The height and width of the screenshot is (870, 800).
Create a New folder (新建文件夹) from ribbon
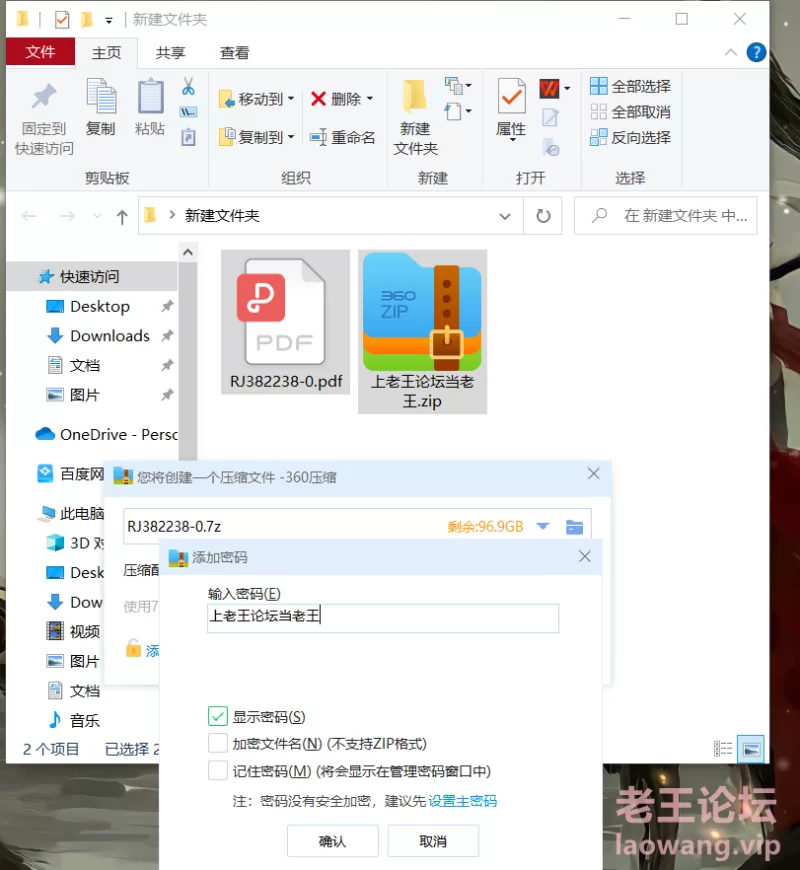pos(416,118)
